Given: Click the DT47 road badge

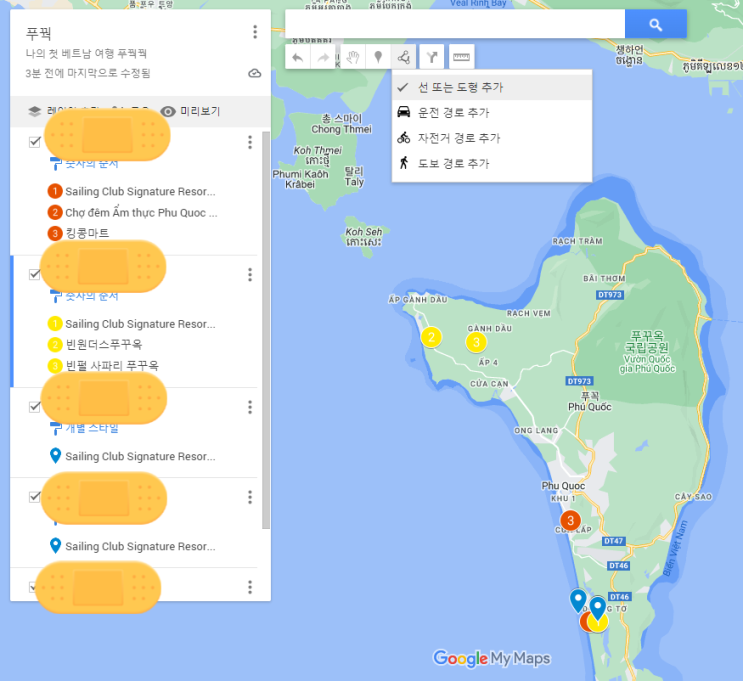Looking at the screenshot, I should point(613,541).
